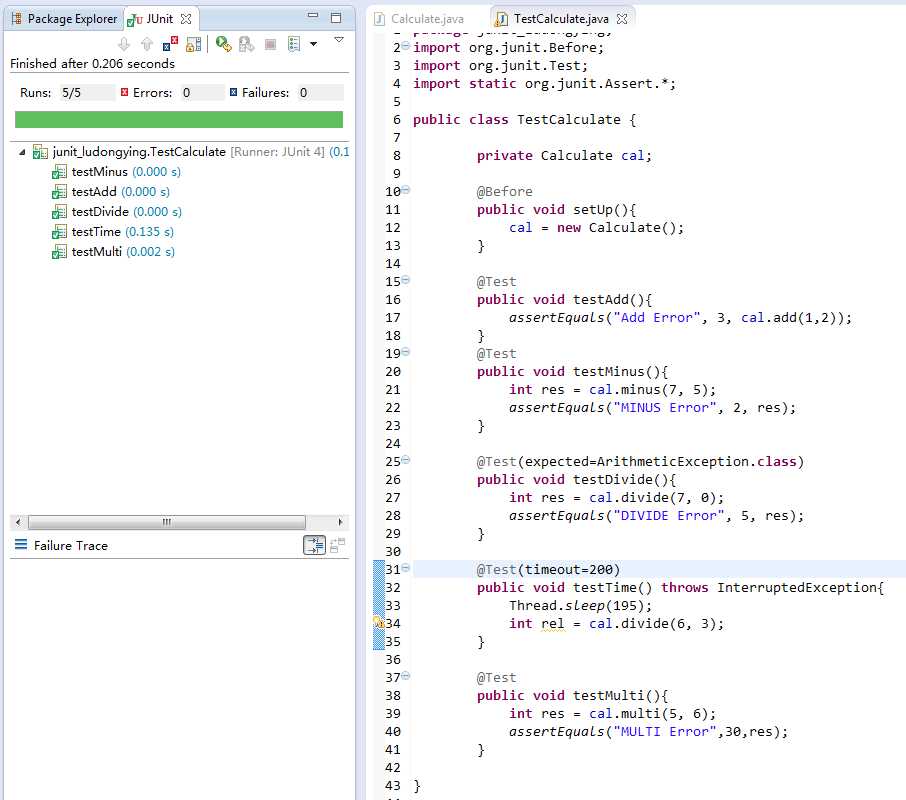The image size is (906, 800).
Task: Select the testTime test result
Action: coord(96,232)
